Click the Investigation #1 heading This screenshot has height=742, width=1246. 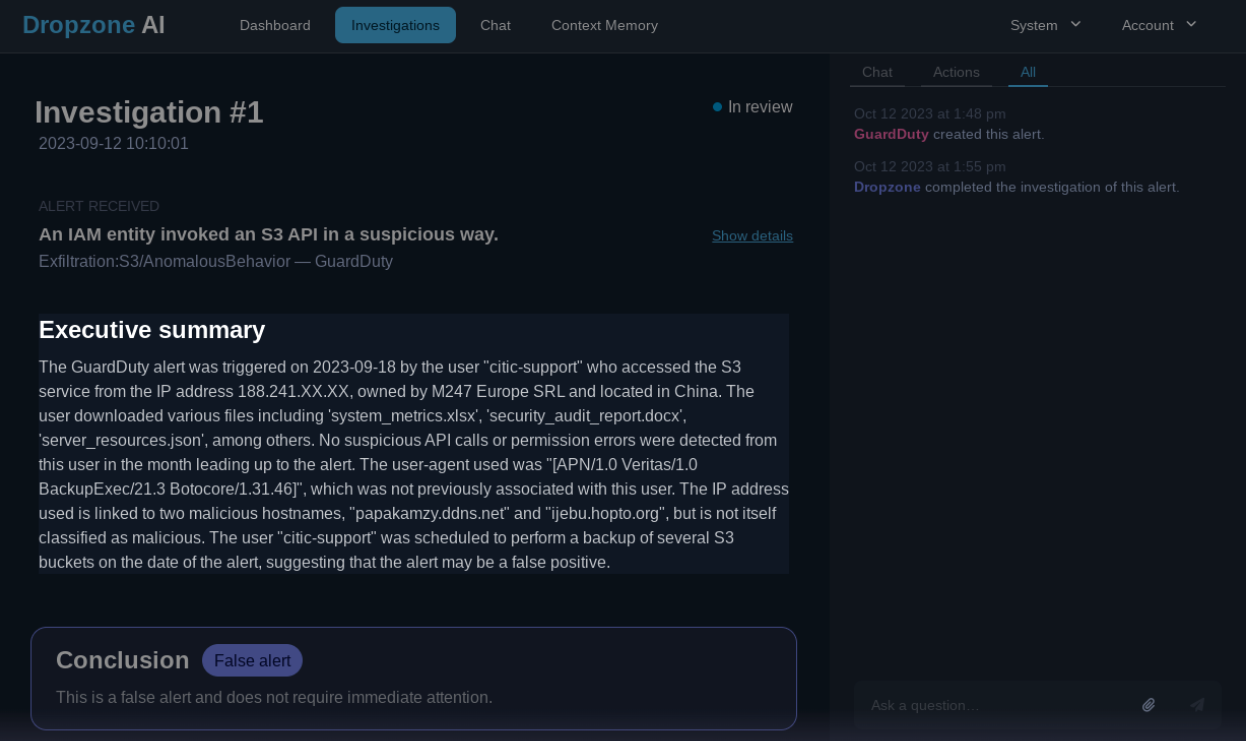click(149, 112)
